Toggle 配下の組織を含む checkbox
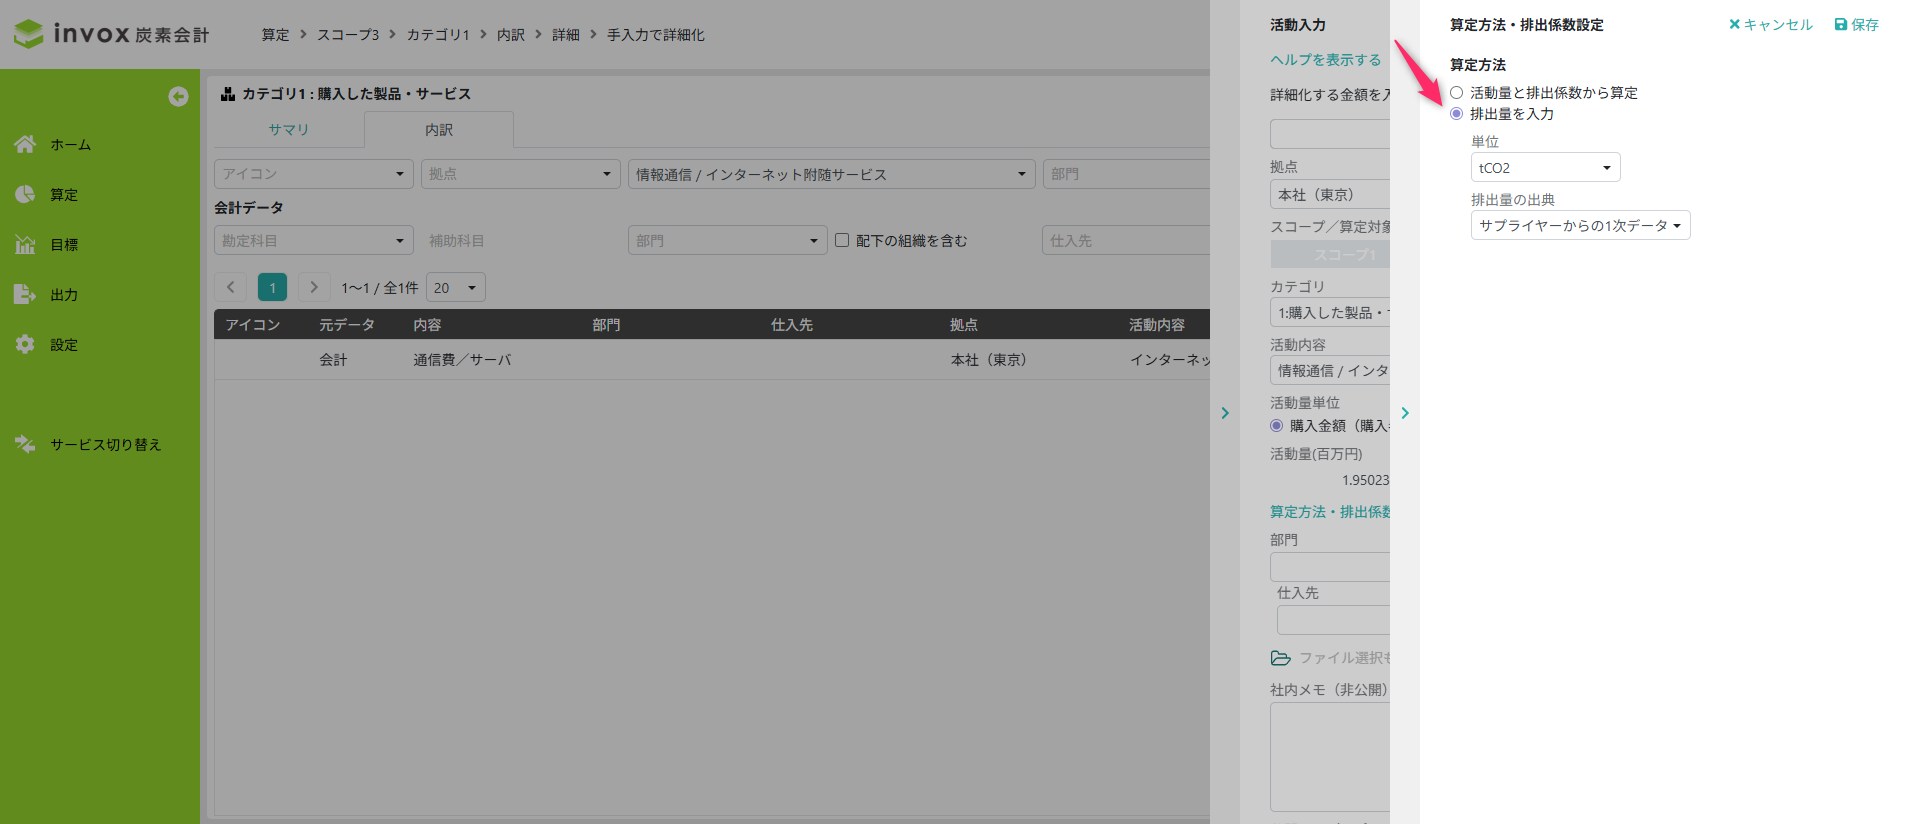This screenshot has height=824, width=1911. pos(842,240)
